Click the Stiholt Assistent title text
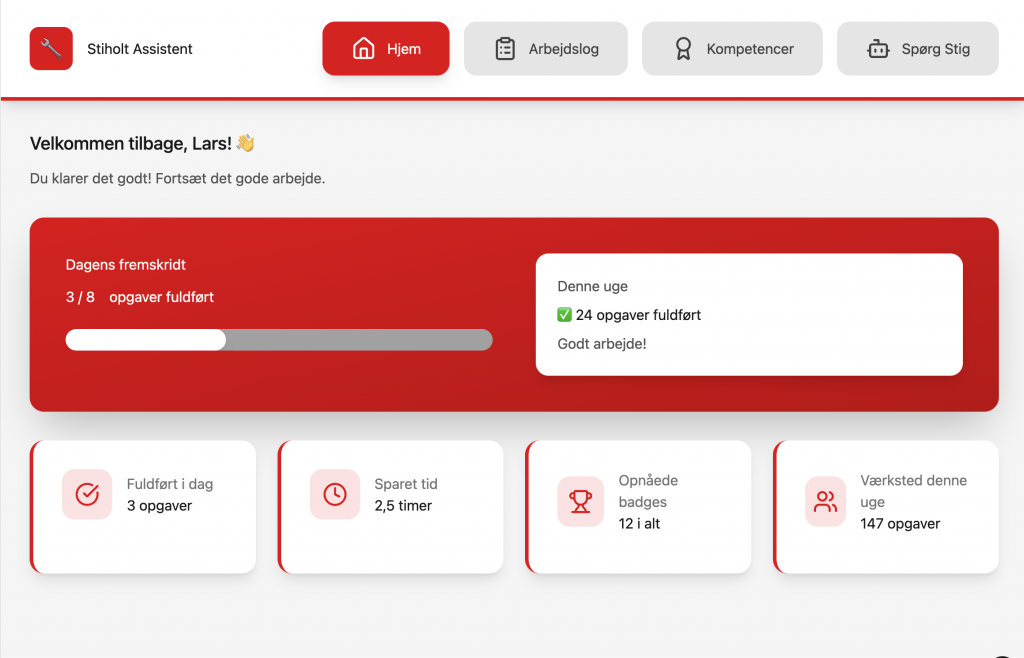Screen dimensions: 1024x658 pyautogui.click(x=140, y=49)
